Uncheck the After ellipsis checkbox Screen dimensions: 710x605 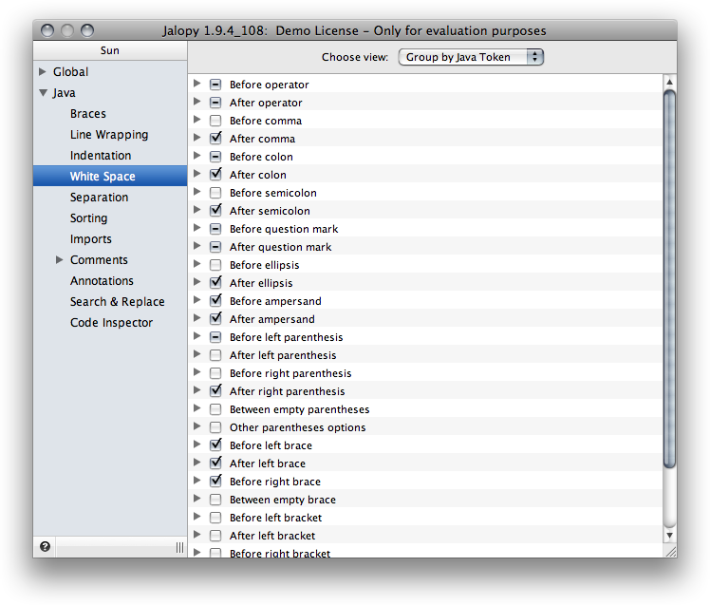[216, 283]
